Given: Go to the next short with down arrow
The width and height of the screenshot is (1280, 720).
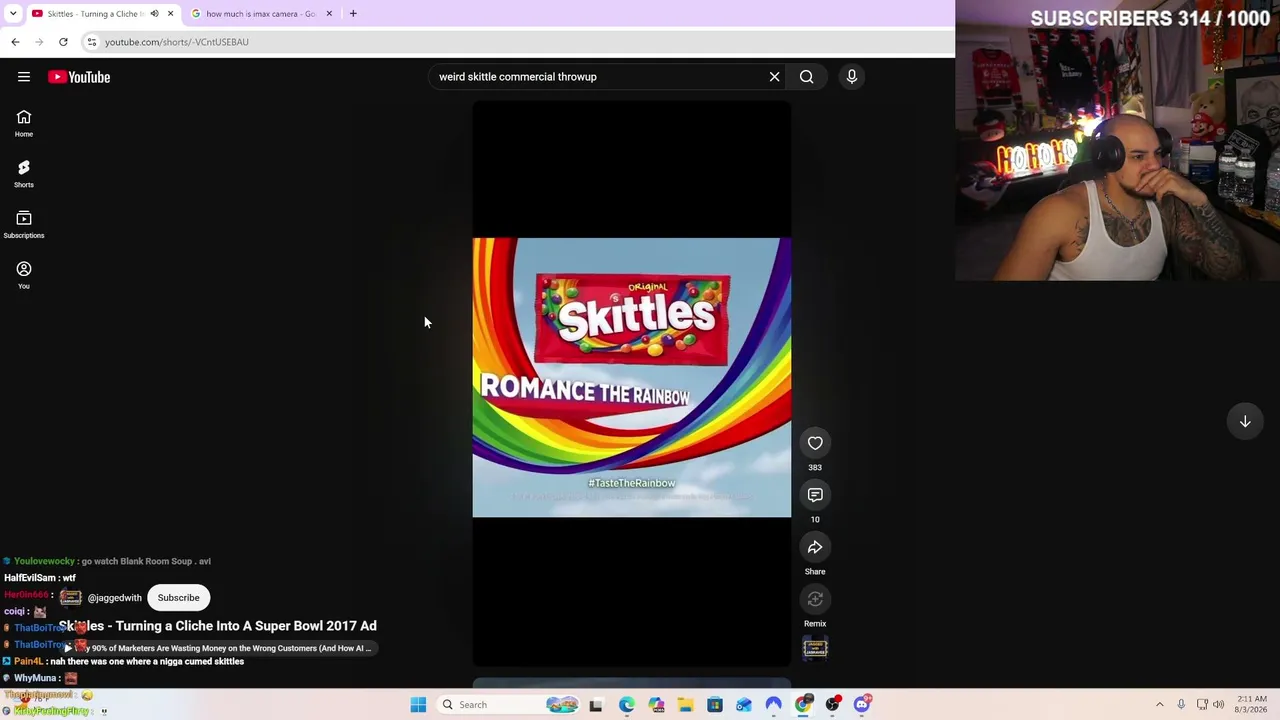Looking at the screenshot, I should click(1245, 422).
